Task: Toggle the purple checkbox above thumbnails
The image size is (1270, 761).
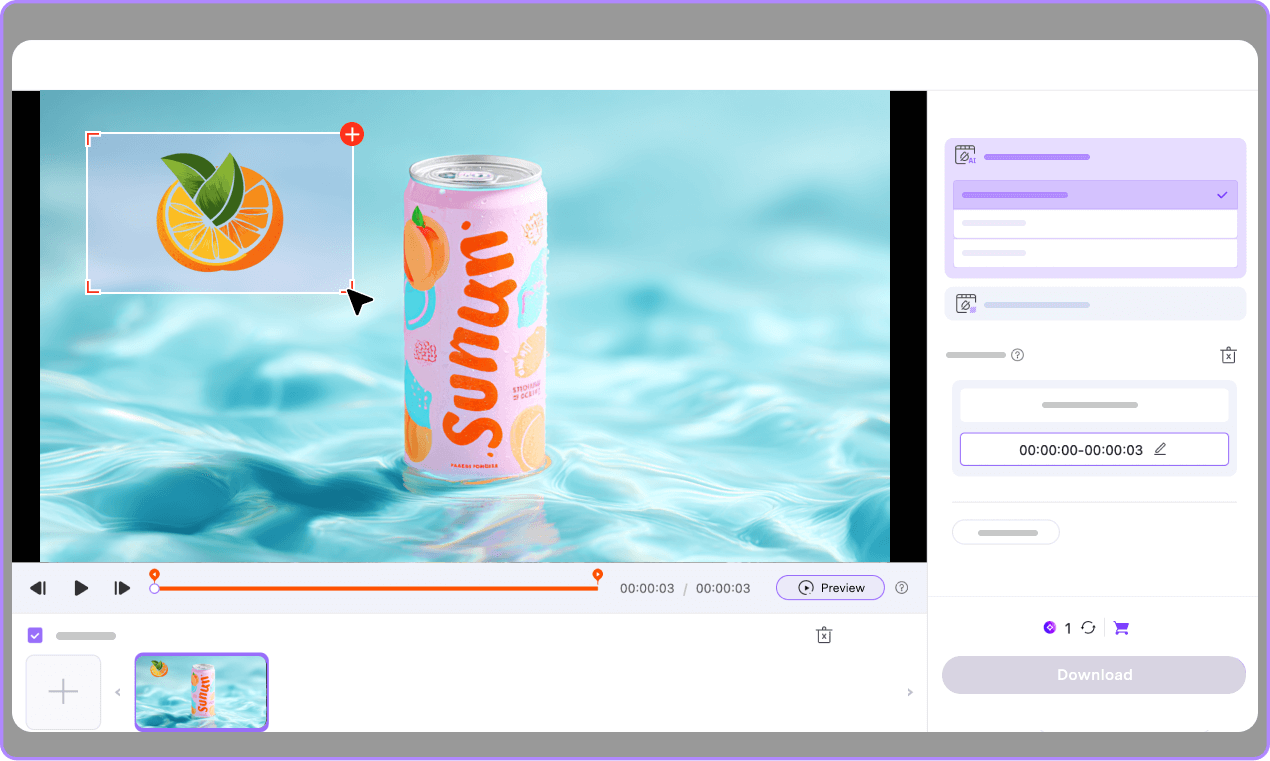Action: click(35, 635)
